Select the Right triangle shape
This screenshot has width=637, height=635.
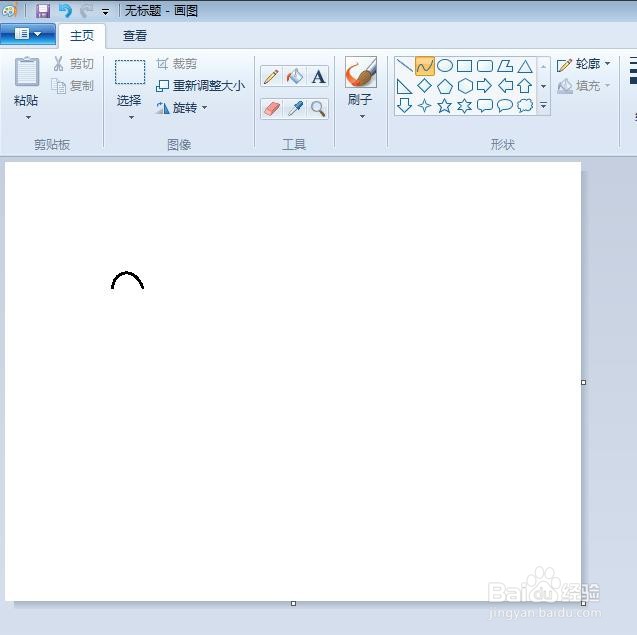pyautogui.click(x=404, y=86)
